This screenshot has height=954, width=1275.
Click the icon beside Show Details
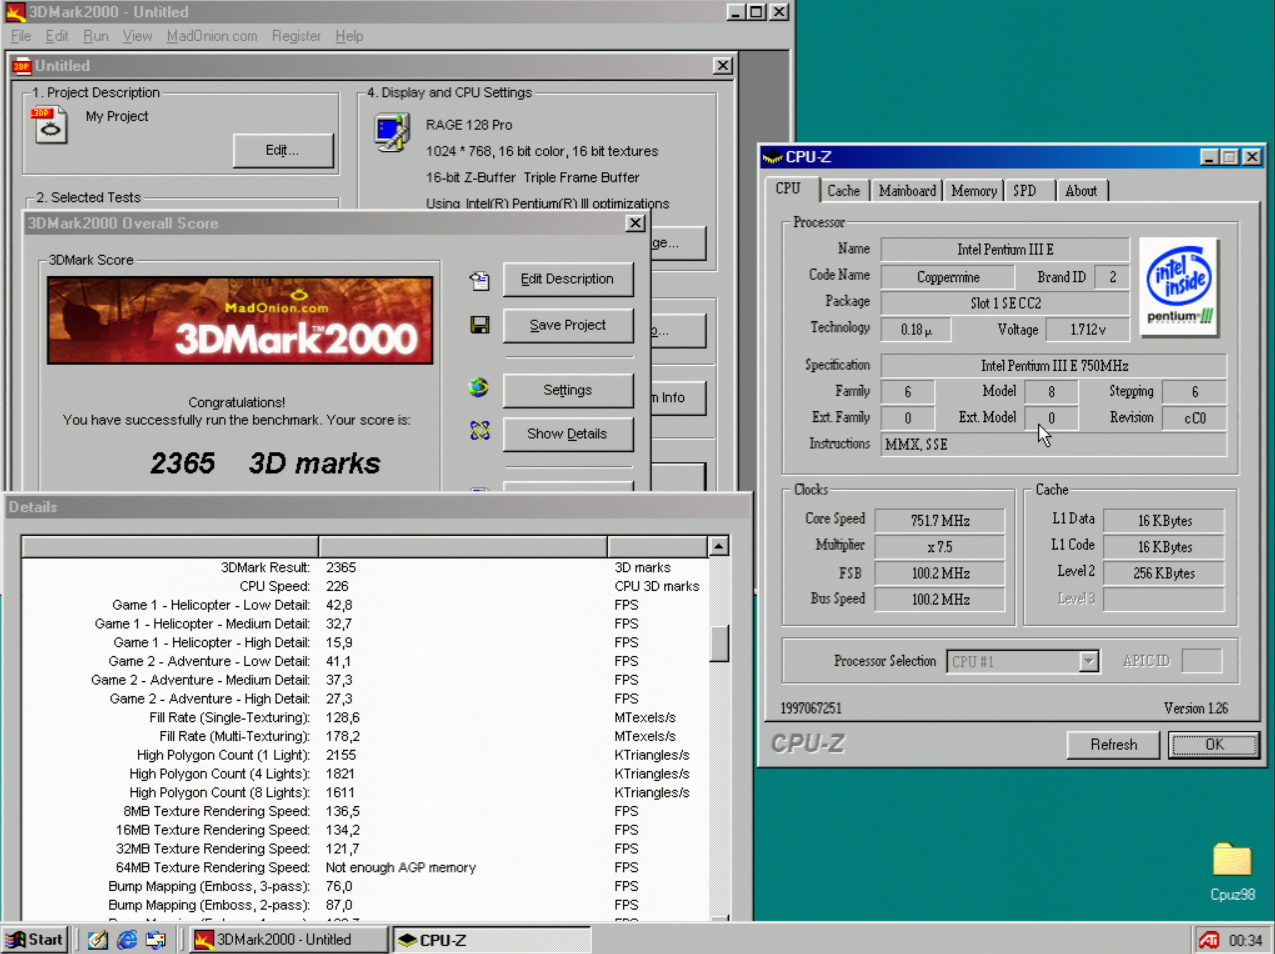[480, 430]
